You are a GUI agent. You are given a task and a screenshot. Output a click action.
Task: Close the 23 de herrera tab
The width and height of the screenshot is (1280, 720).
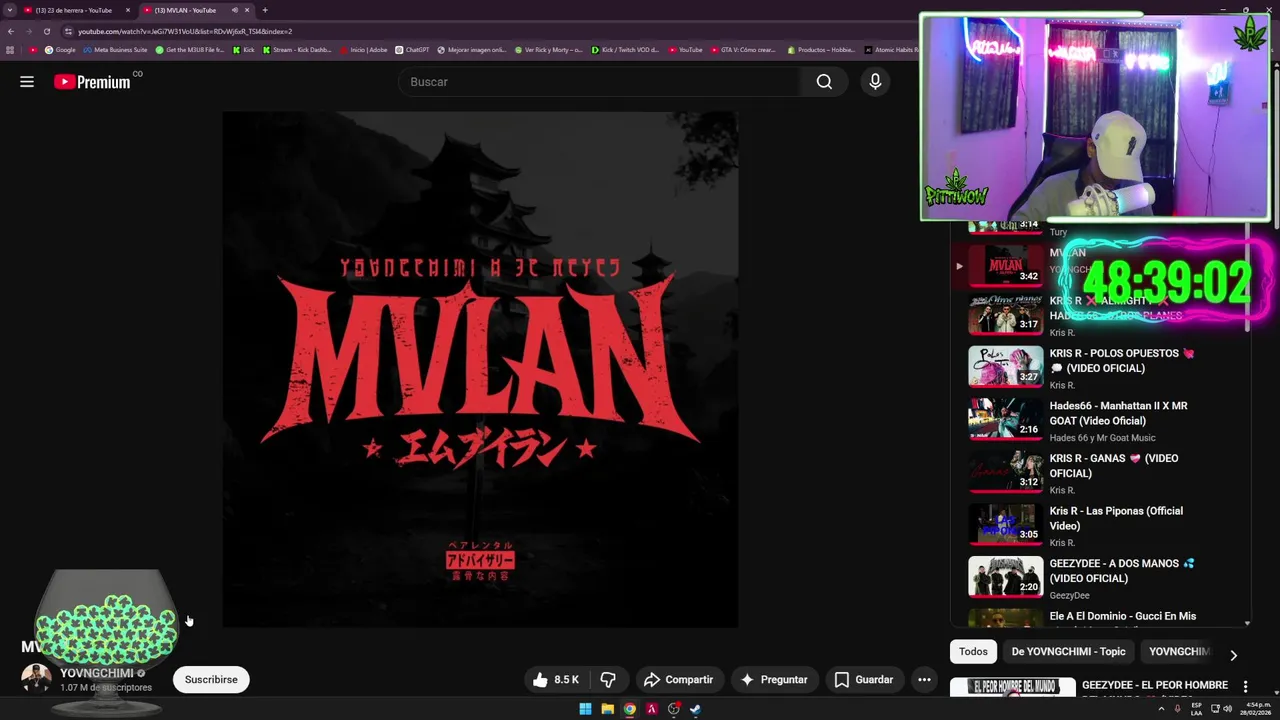[128, 10]
